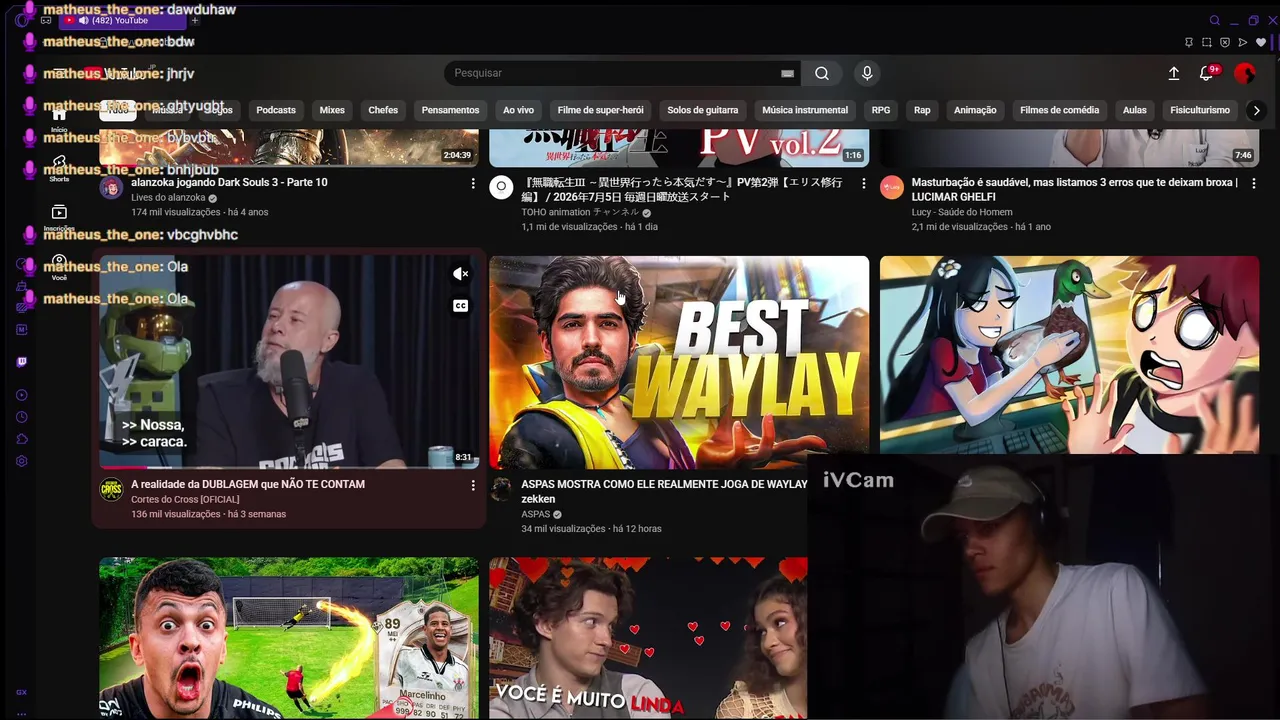Open the Cortes do Cross channel avatar
Viewport: 1280px width, 720px height.
[111, 489]
